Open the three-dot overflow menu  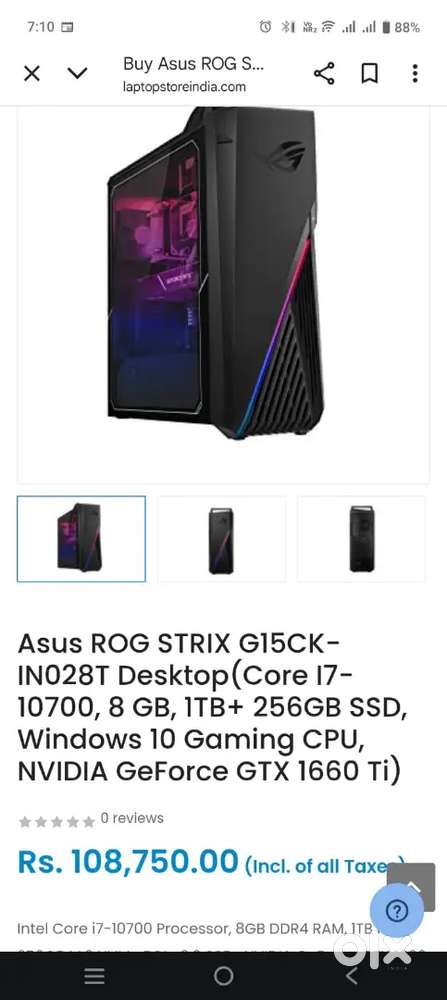415,74
